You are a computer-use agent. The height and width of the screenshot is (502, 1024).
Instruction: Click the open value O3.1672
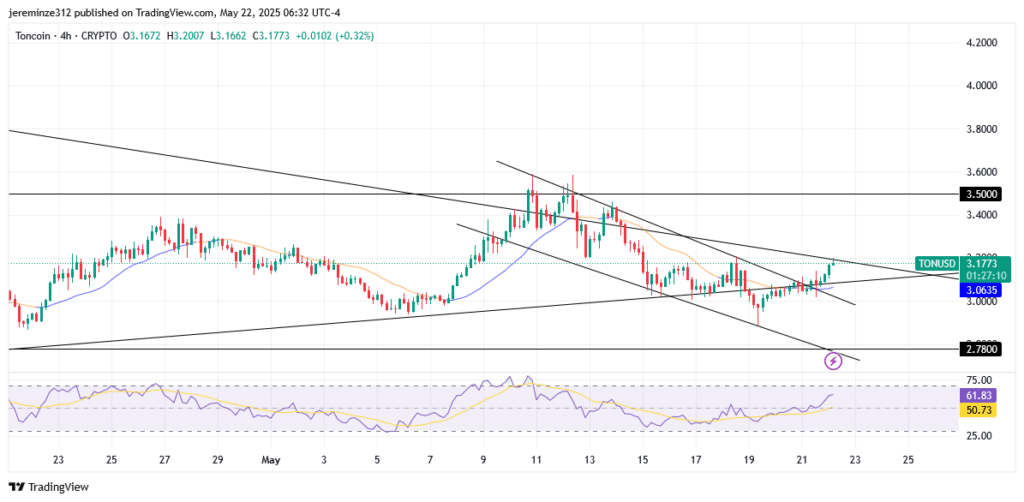pyautogui.click(x=142, y=36)
